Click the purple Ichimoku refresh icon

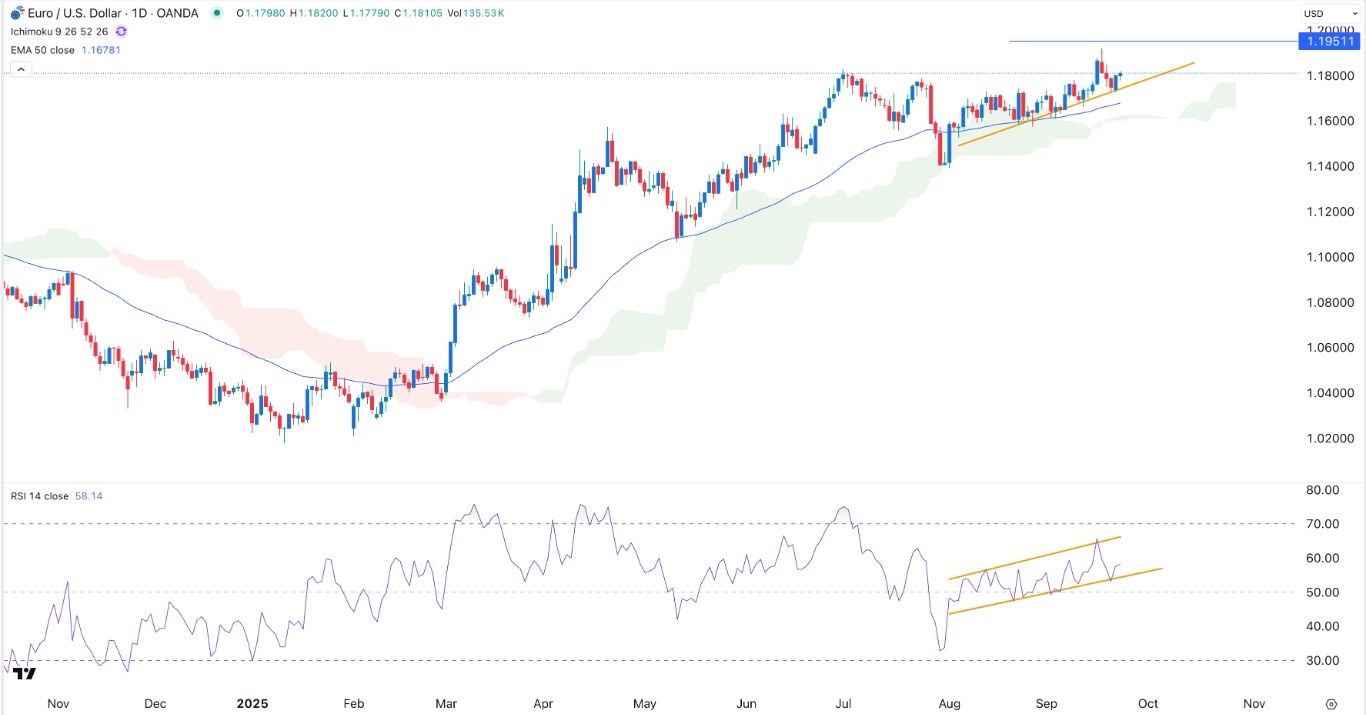(x=120, y=32)
